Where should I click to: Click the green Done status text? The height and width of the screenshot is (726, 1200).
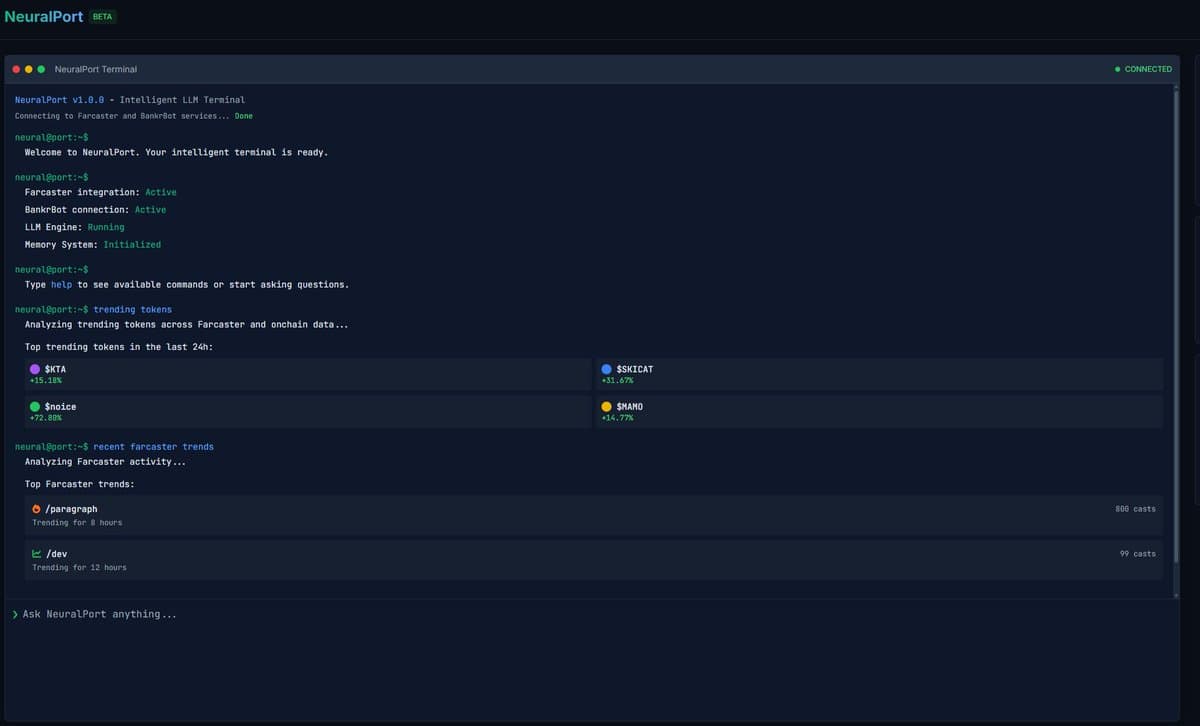[244, 116]
